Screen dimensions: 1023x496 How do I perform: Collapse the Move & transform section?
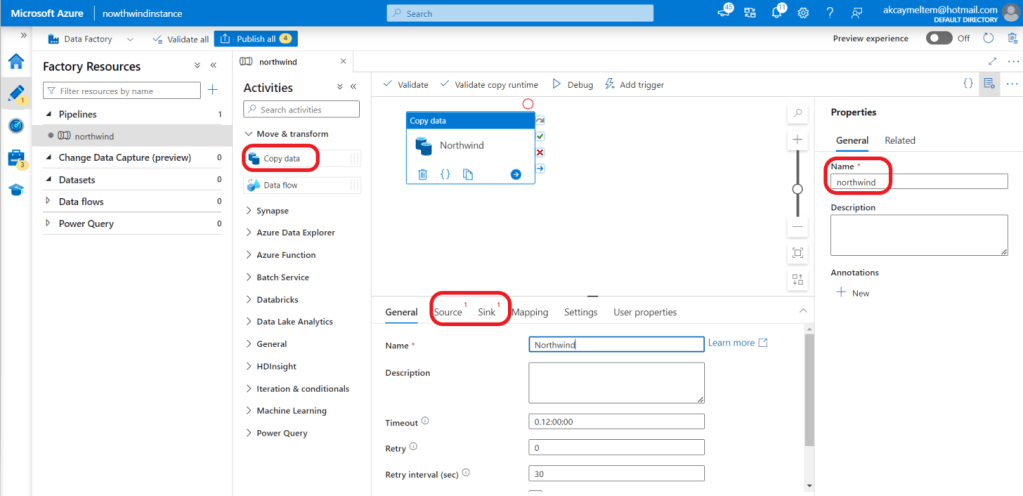[249, 134]
